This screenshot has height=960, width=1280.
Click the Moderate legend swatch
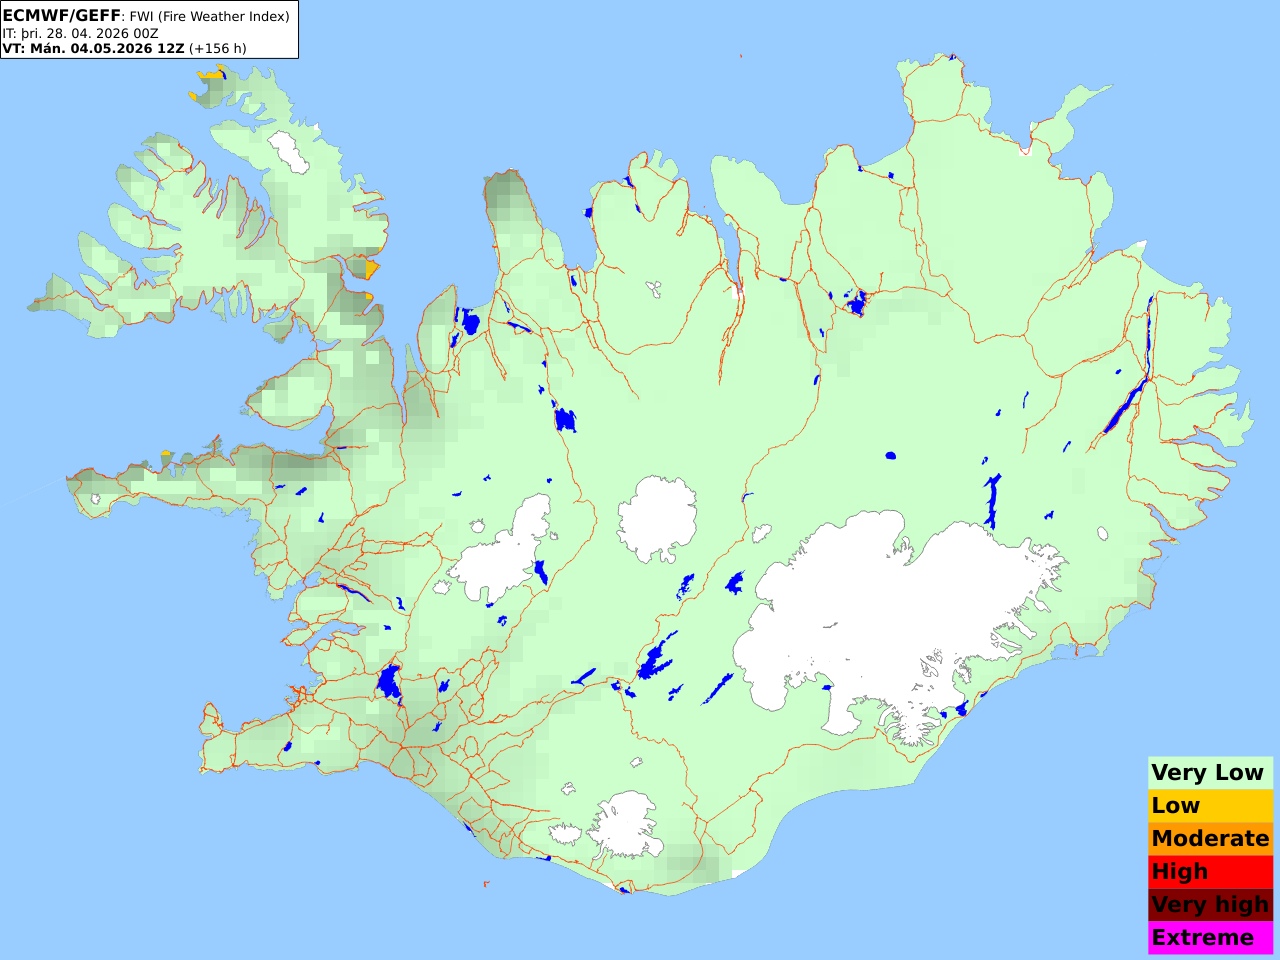point(1210,839)
